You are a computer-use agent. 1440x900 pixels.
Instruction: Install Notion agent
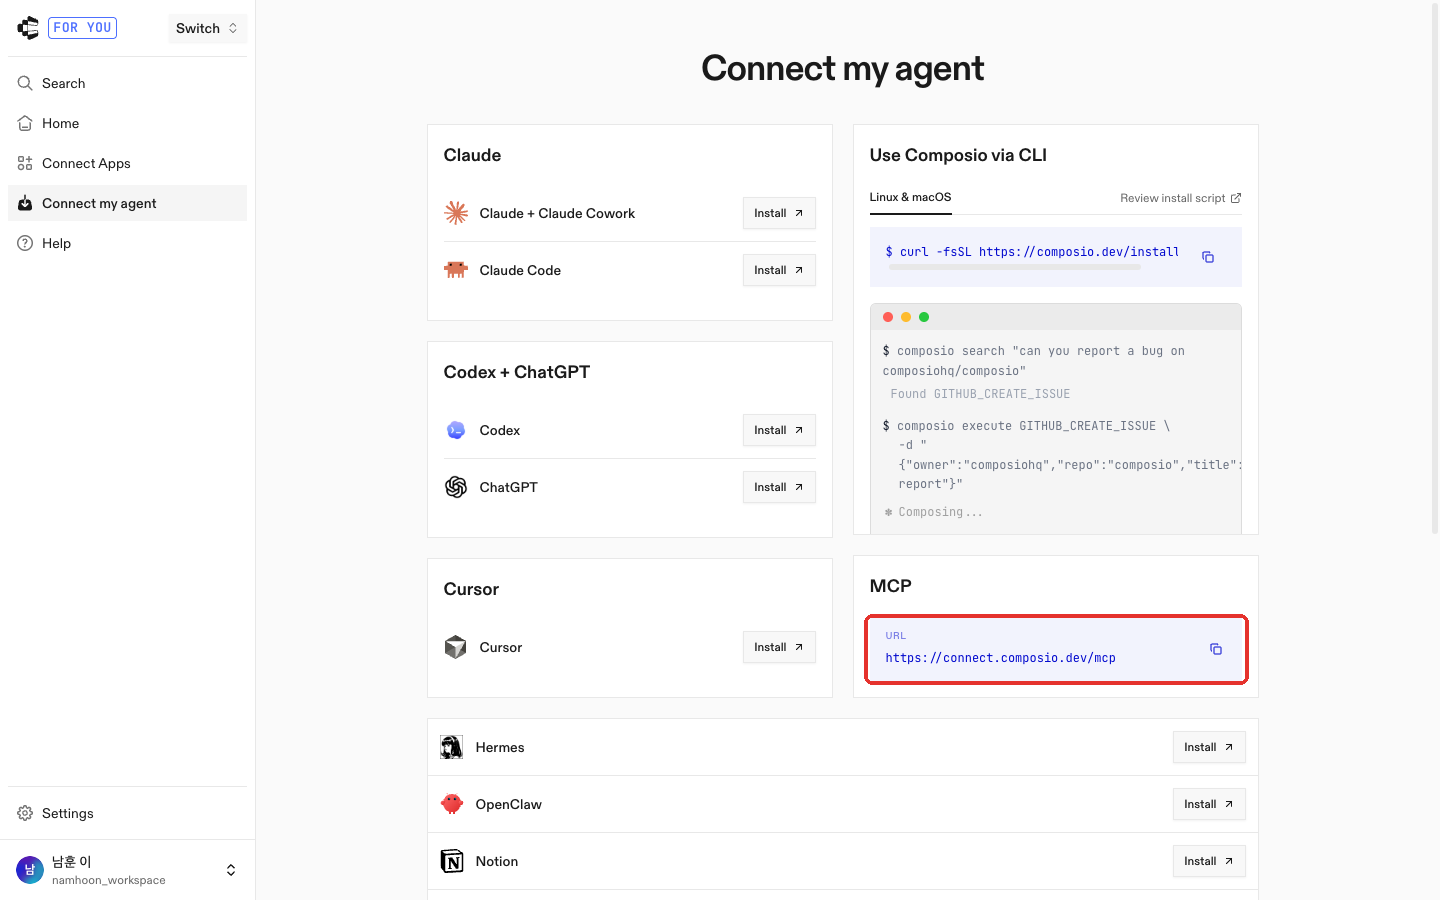tap(1209, 861)
